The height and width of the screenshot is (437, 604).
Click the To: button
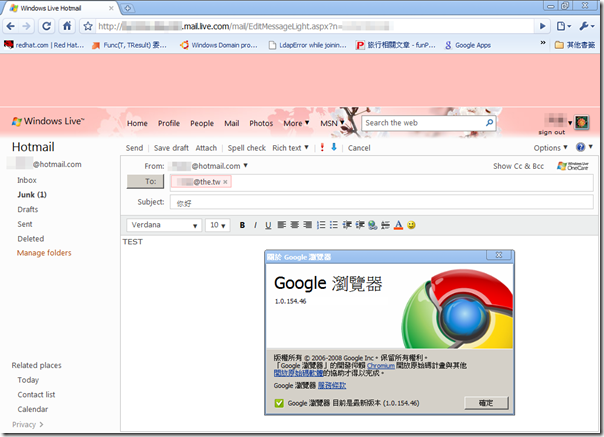point(146,182)
